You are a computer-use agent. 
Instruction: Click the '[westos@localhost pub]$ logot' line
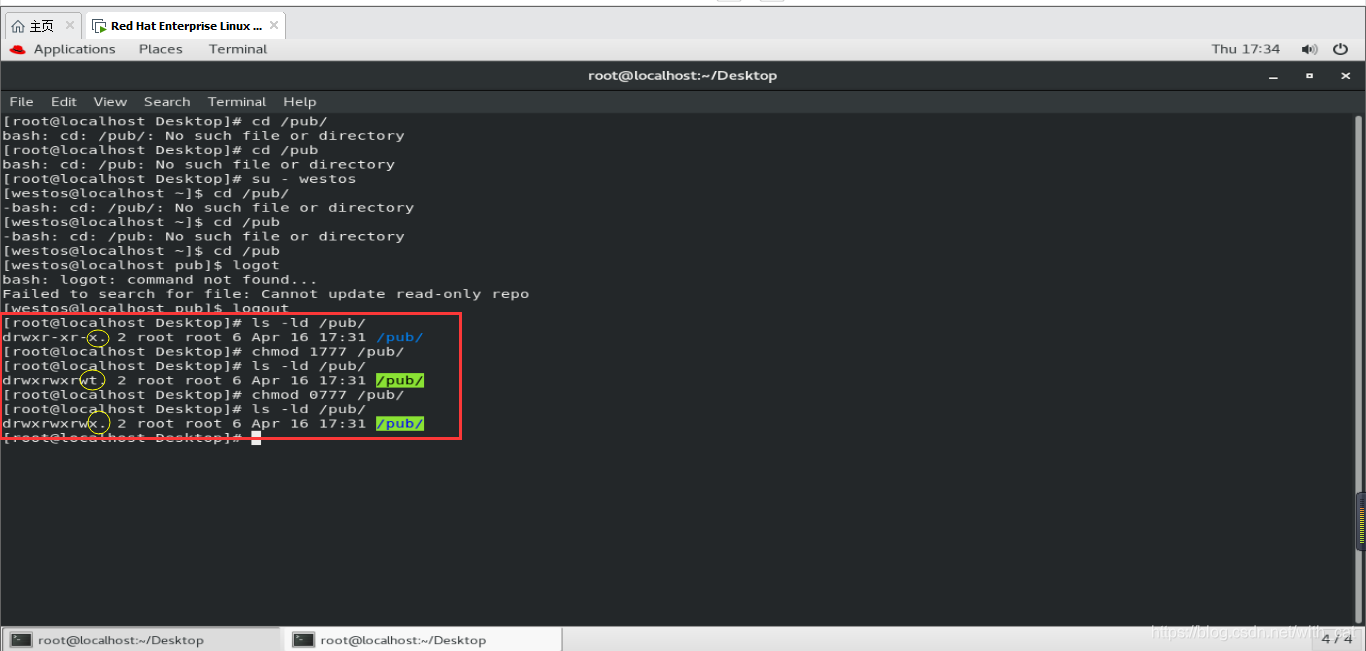coord(141,265)
